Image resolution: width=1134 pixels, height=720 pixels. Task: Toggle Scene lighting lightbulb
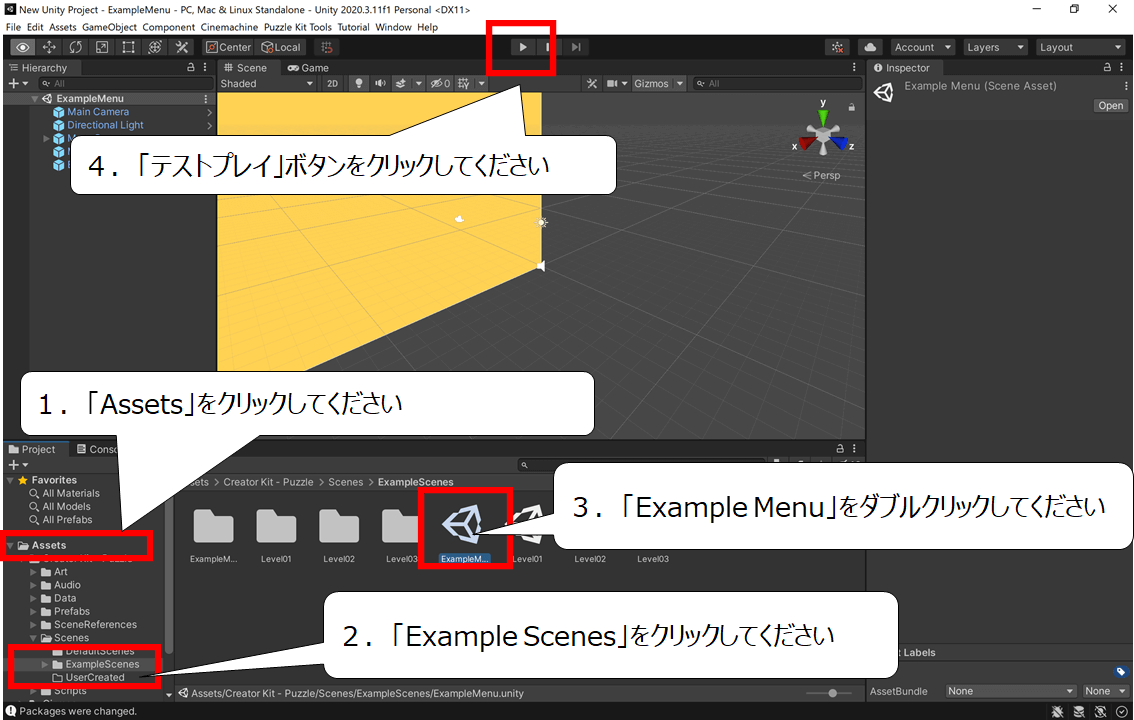pyautogui.click(x=359, y=83)
